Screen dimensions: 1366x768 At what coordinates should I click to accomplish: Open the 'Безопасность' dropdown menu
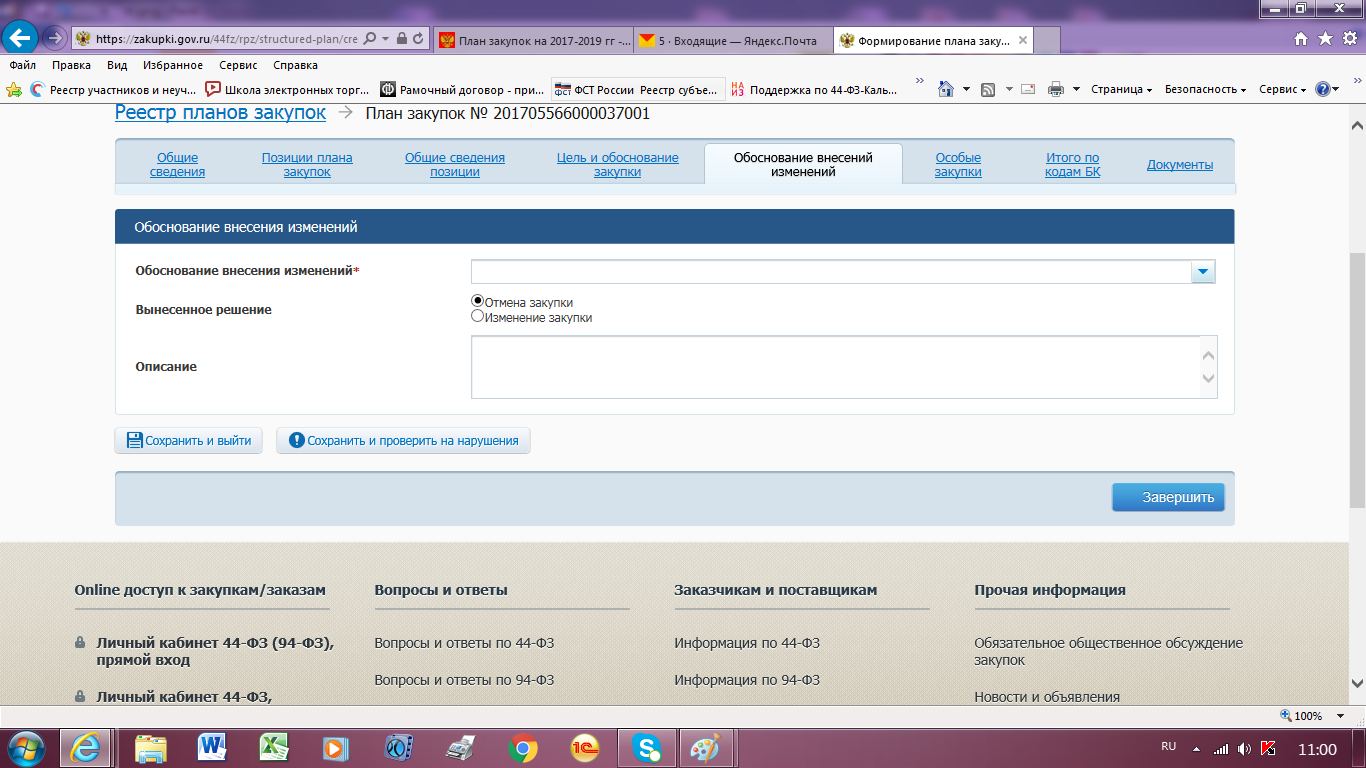pyautogui.click(x=1205, y=89)
